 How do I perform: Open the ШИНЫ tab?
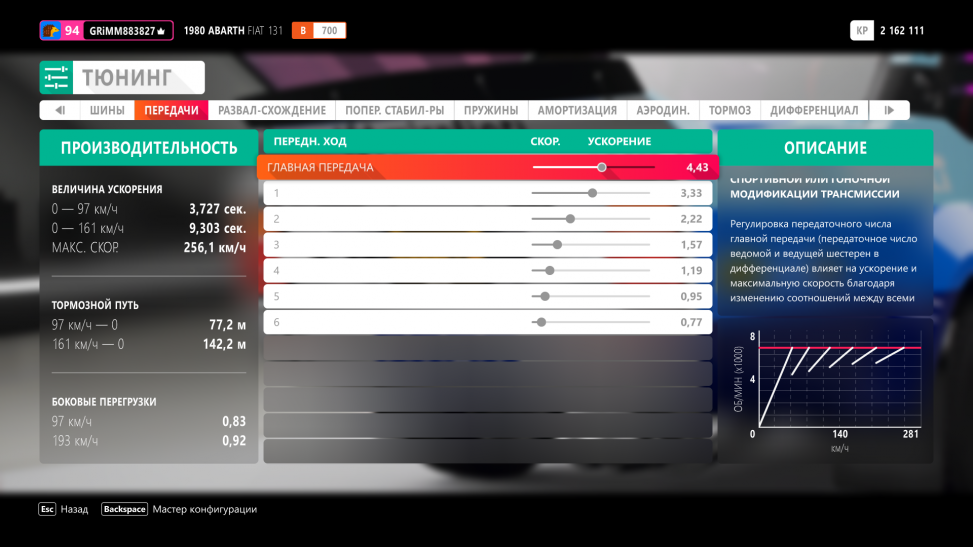point(107,110)
